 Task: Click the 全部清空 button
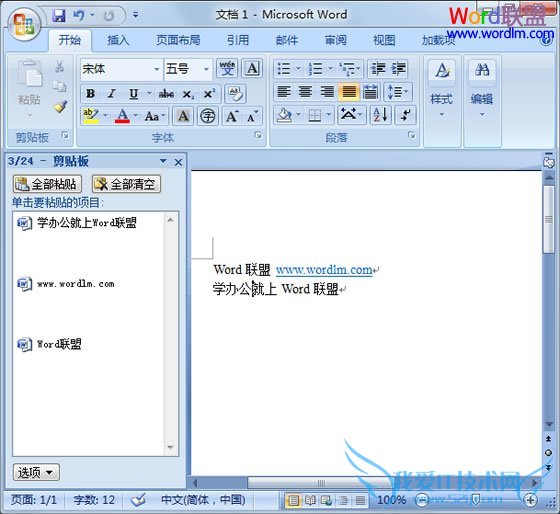(x=126, y=184)
